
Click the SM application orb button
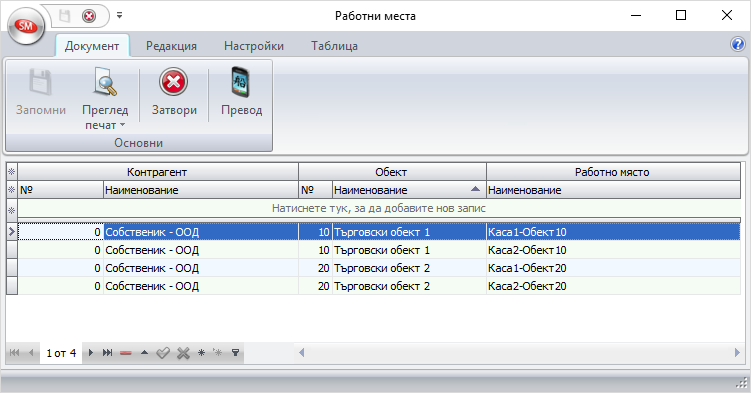tap(26, 26)
